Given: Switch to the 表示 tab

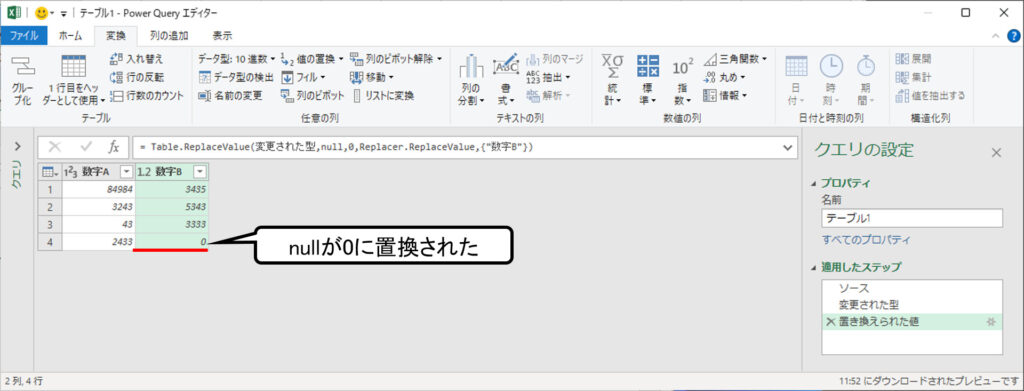Looking at the screenshot, I should [222, 36].
